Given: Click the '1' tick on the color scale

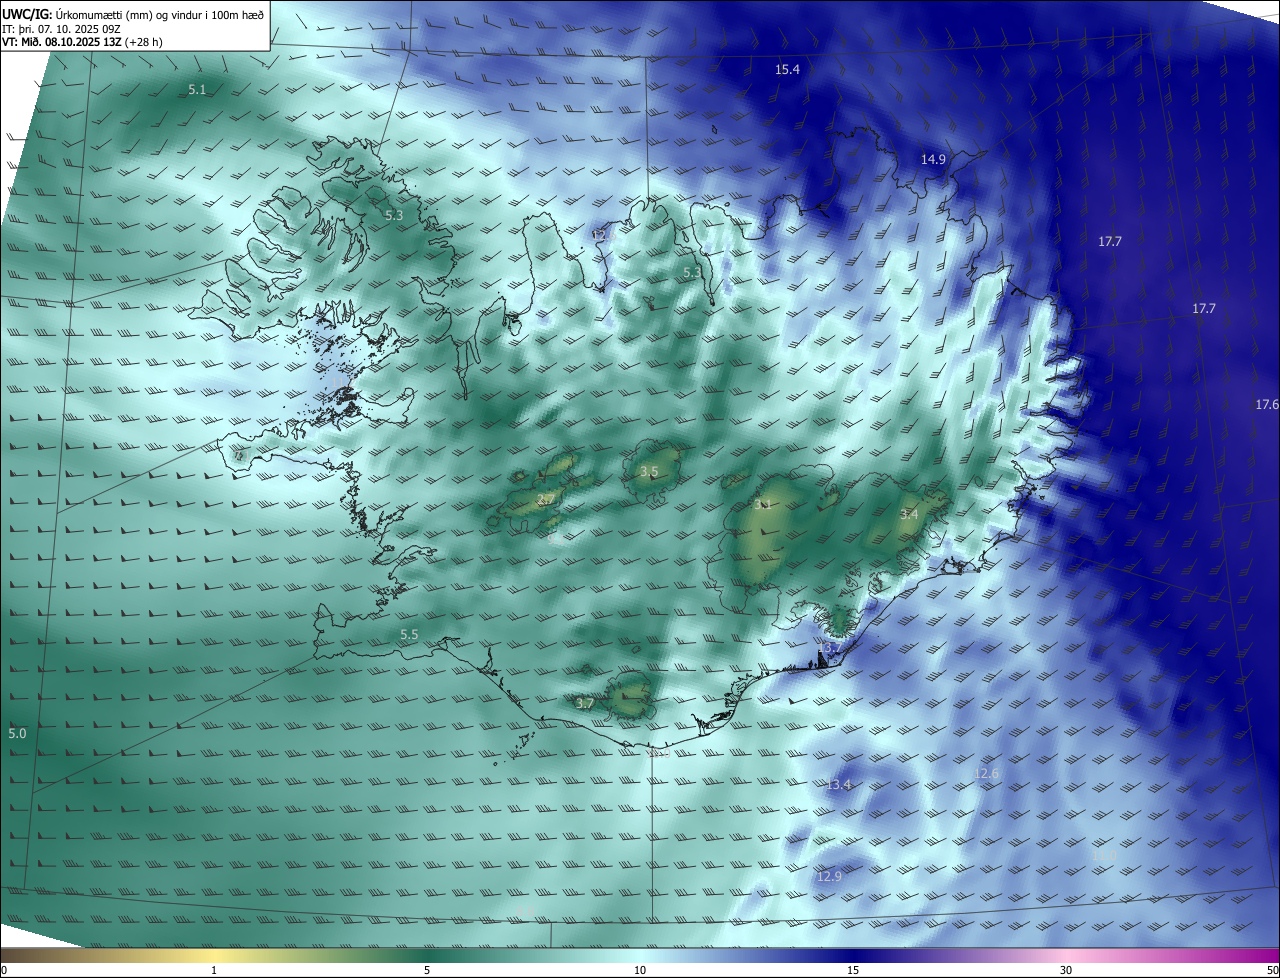Looking at the screenshot, I should 214,970.
